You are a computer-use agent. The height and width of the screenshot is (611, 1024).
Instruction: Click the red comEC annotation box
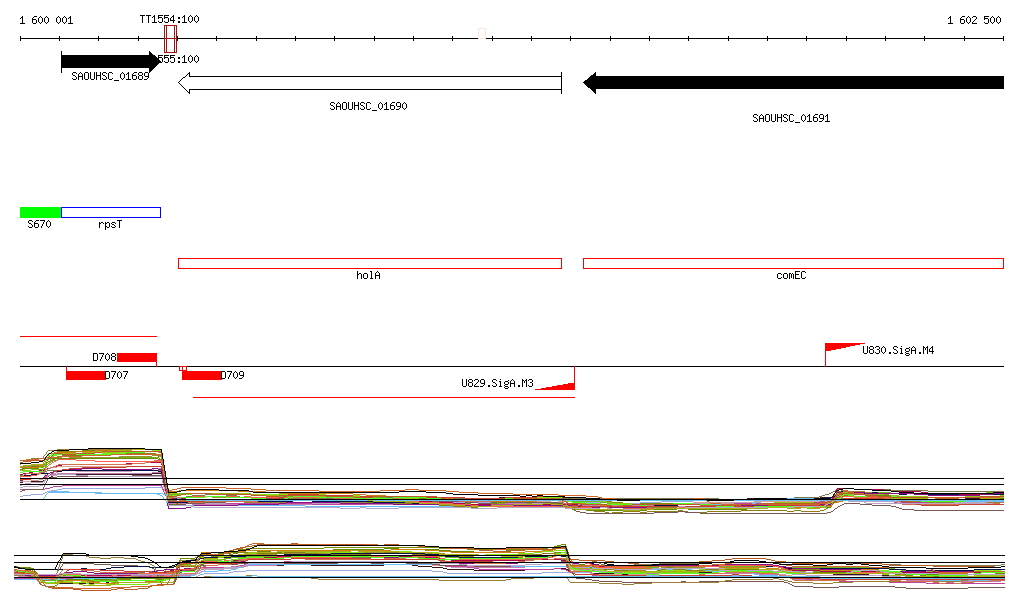point(793,264)
